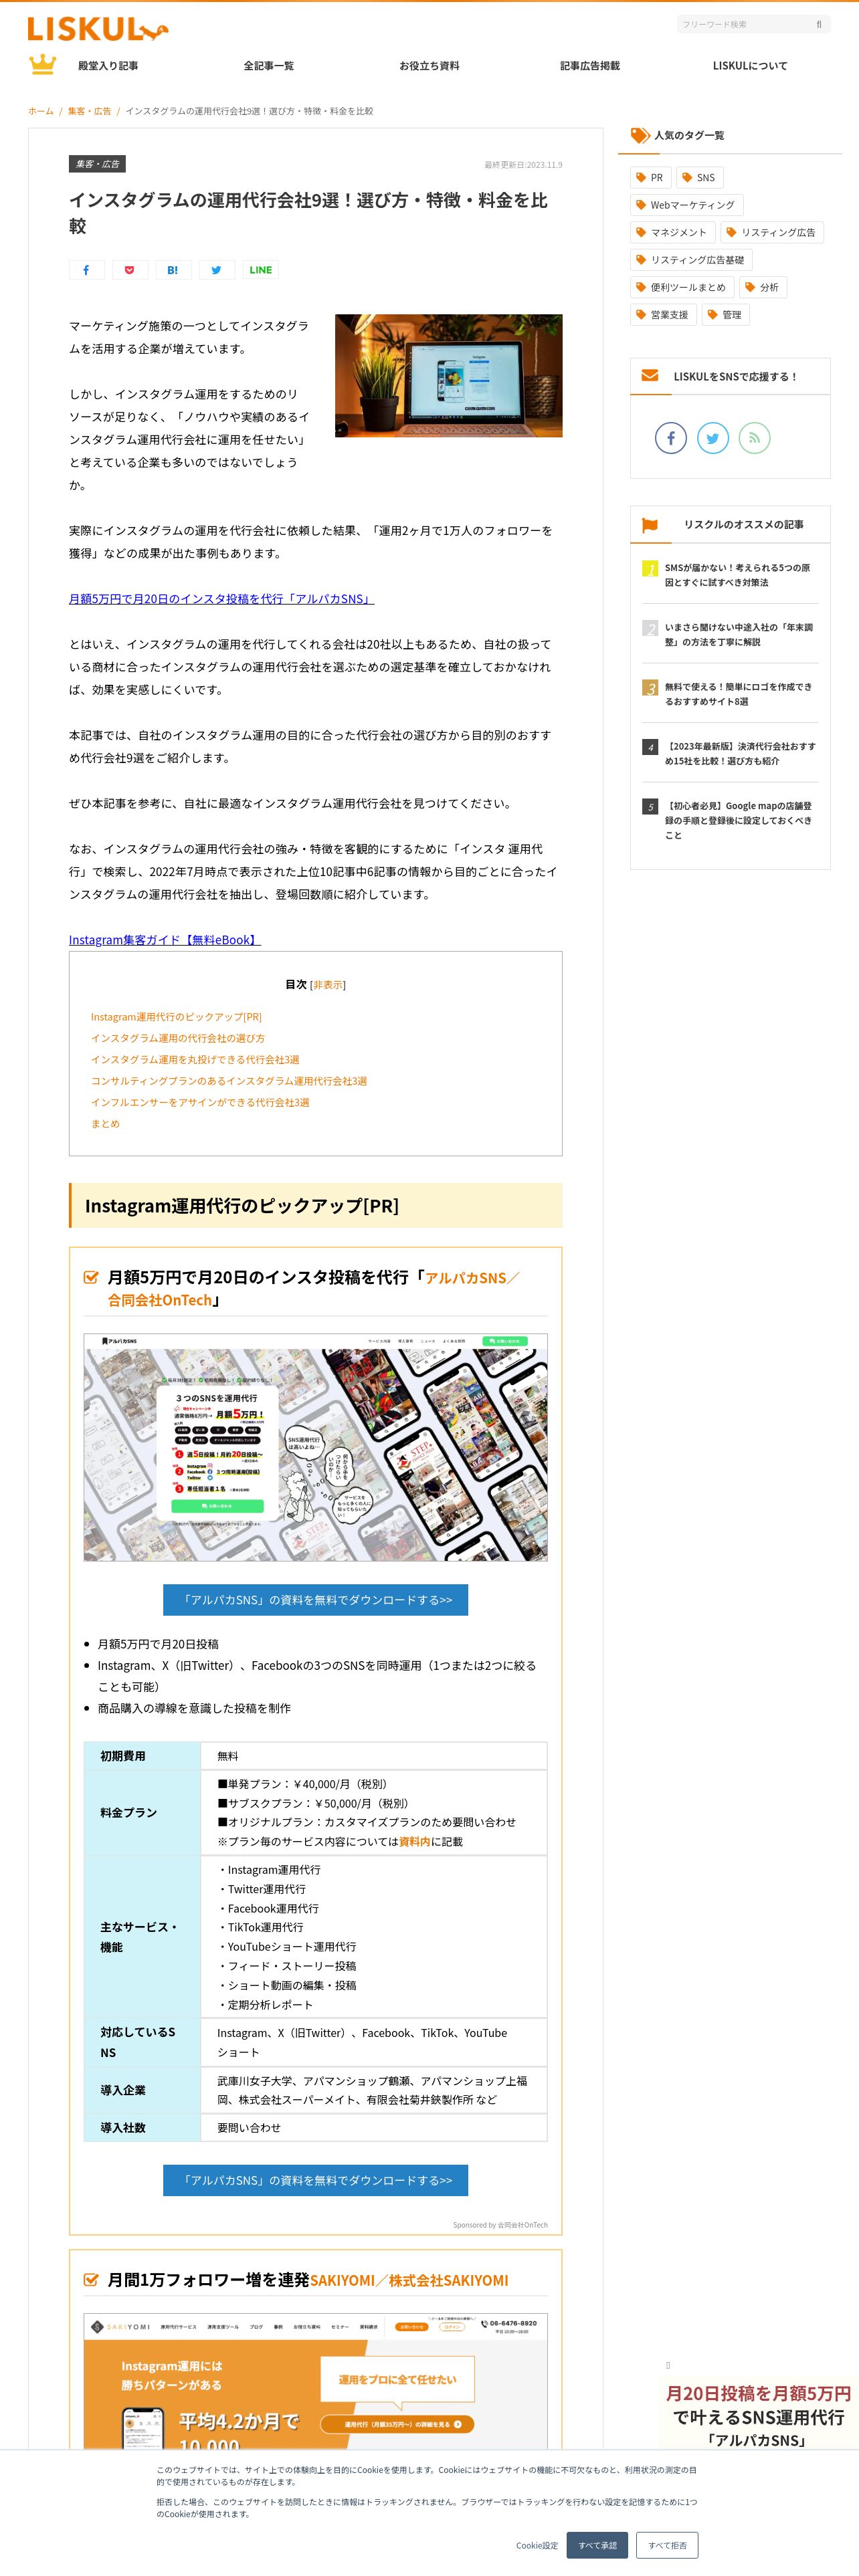Share article via LINE

coord(260,270)
